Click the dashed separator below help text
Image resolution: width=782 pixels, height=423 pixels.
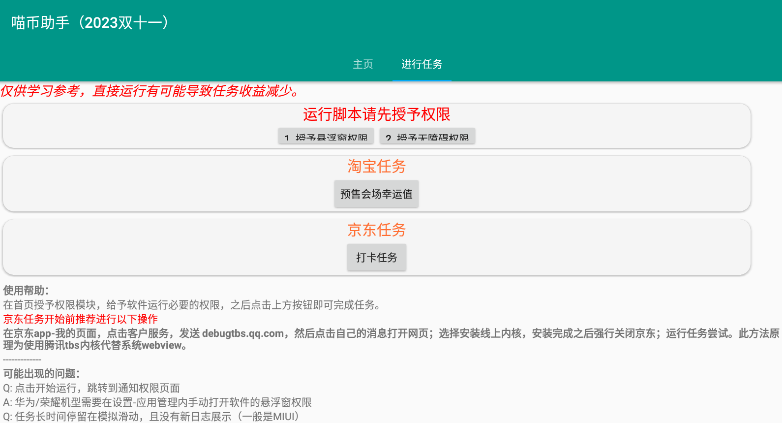(x=22, y=359)
